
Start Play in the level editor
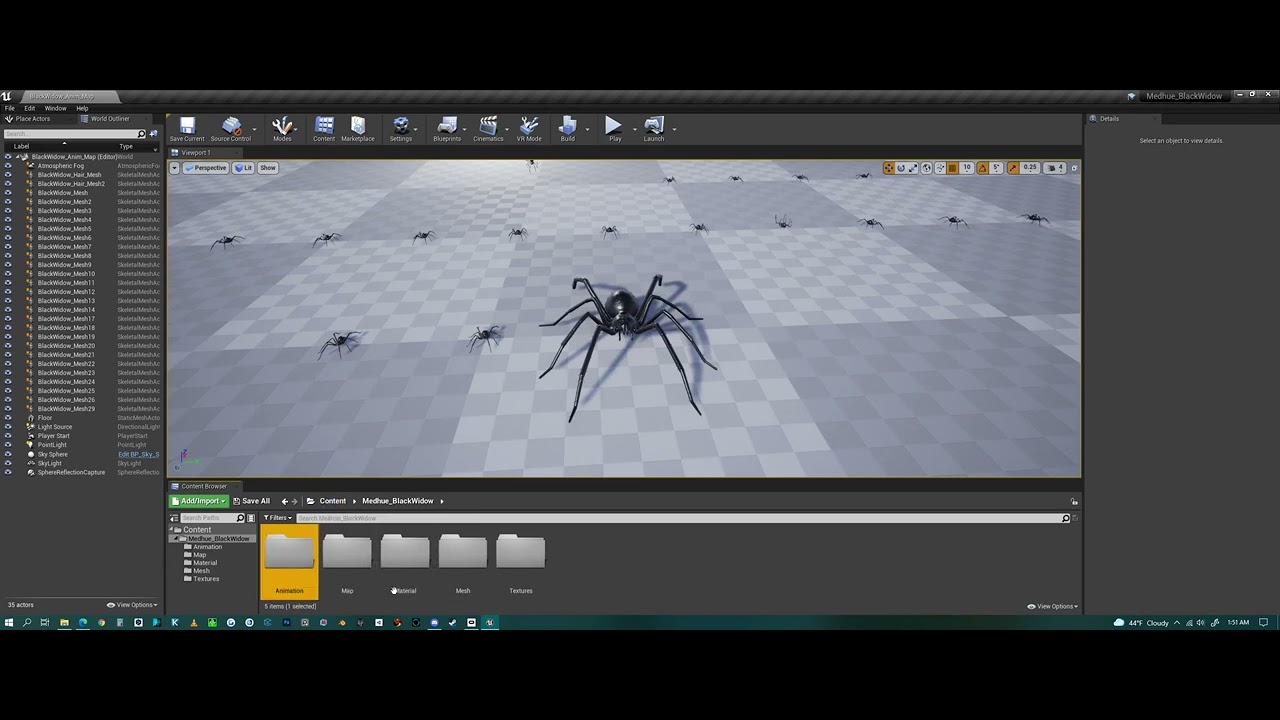[614, 128]
